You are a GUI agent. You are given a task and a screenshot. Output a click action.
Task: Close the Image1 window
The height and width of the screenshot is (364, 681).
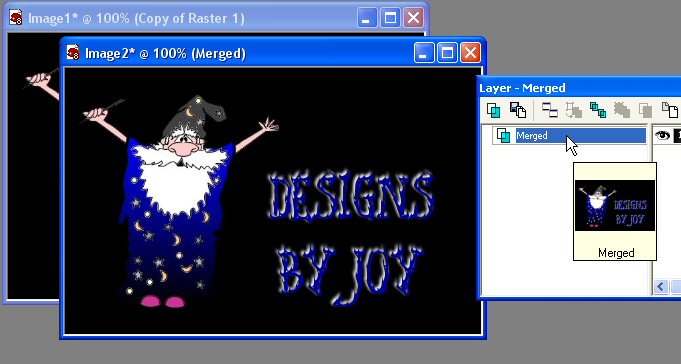(413, 18)
